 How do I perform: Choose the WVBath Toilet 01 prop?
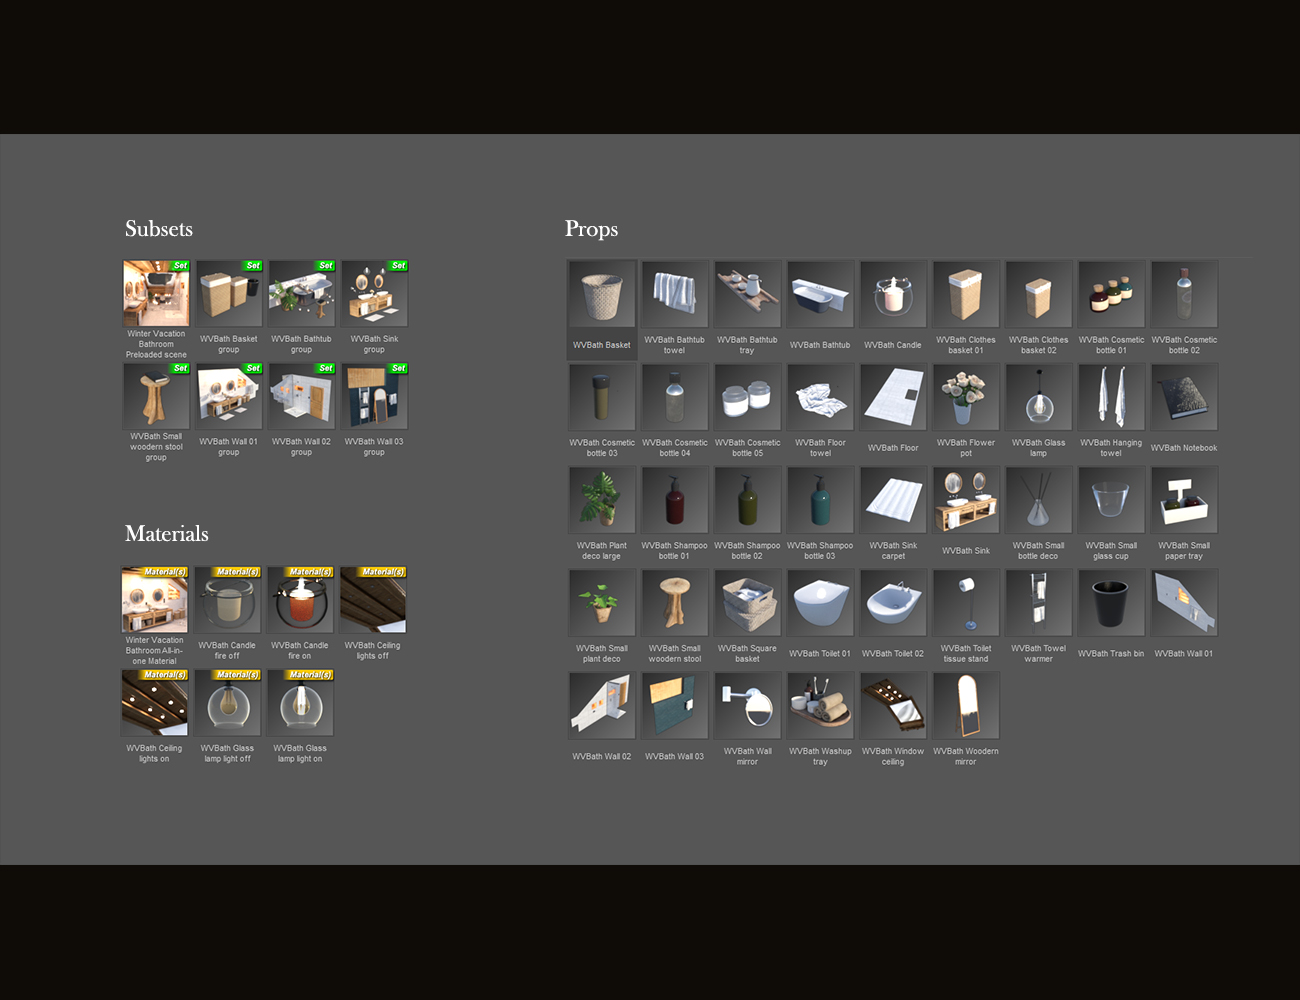(x=821, y=603)
